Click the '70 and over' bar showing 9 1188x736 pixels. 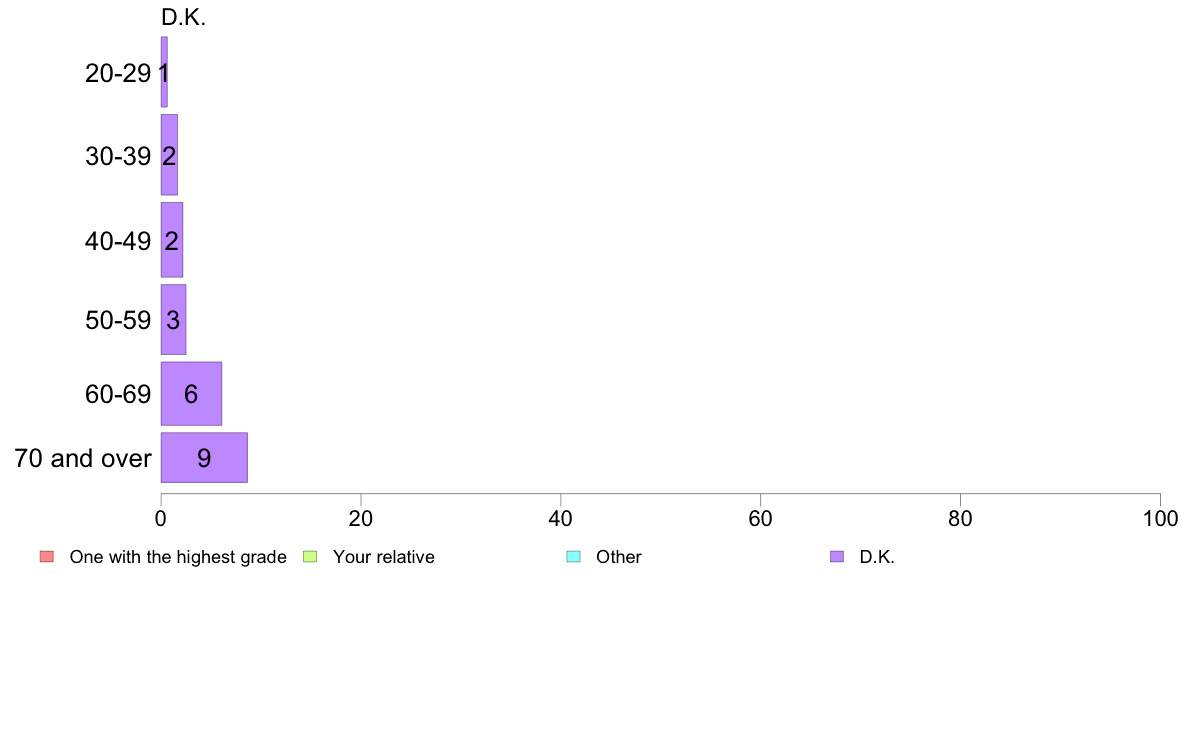205,458
